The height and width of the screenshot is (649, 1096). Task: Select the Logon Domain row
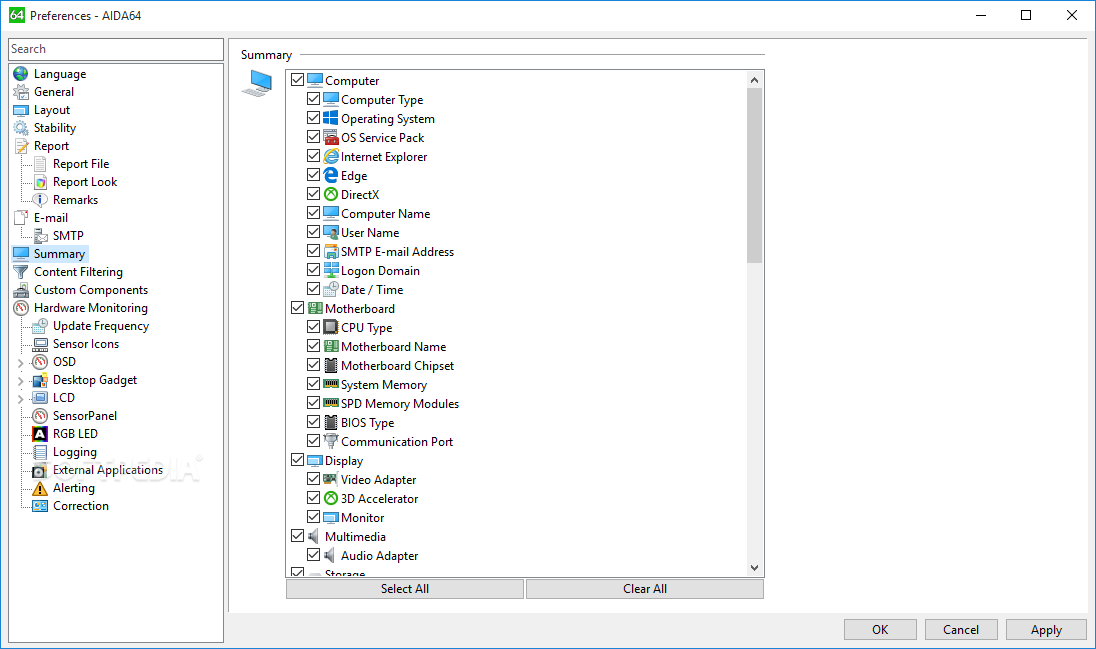click(x=380, y=271)
